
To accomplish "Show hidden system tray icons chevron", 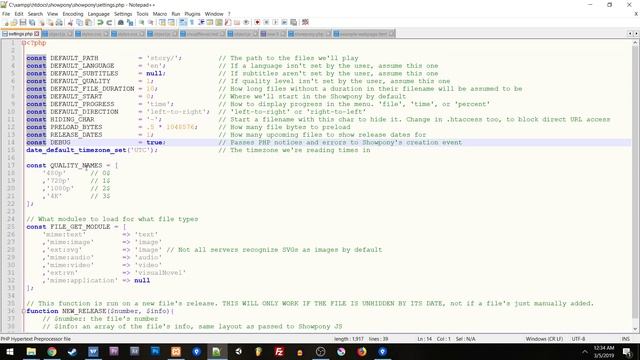I will (x=584, y=351).
